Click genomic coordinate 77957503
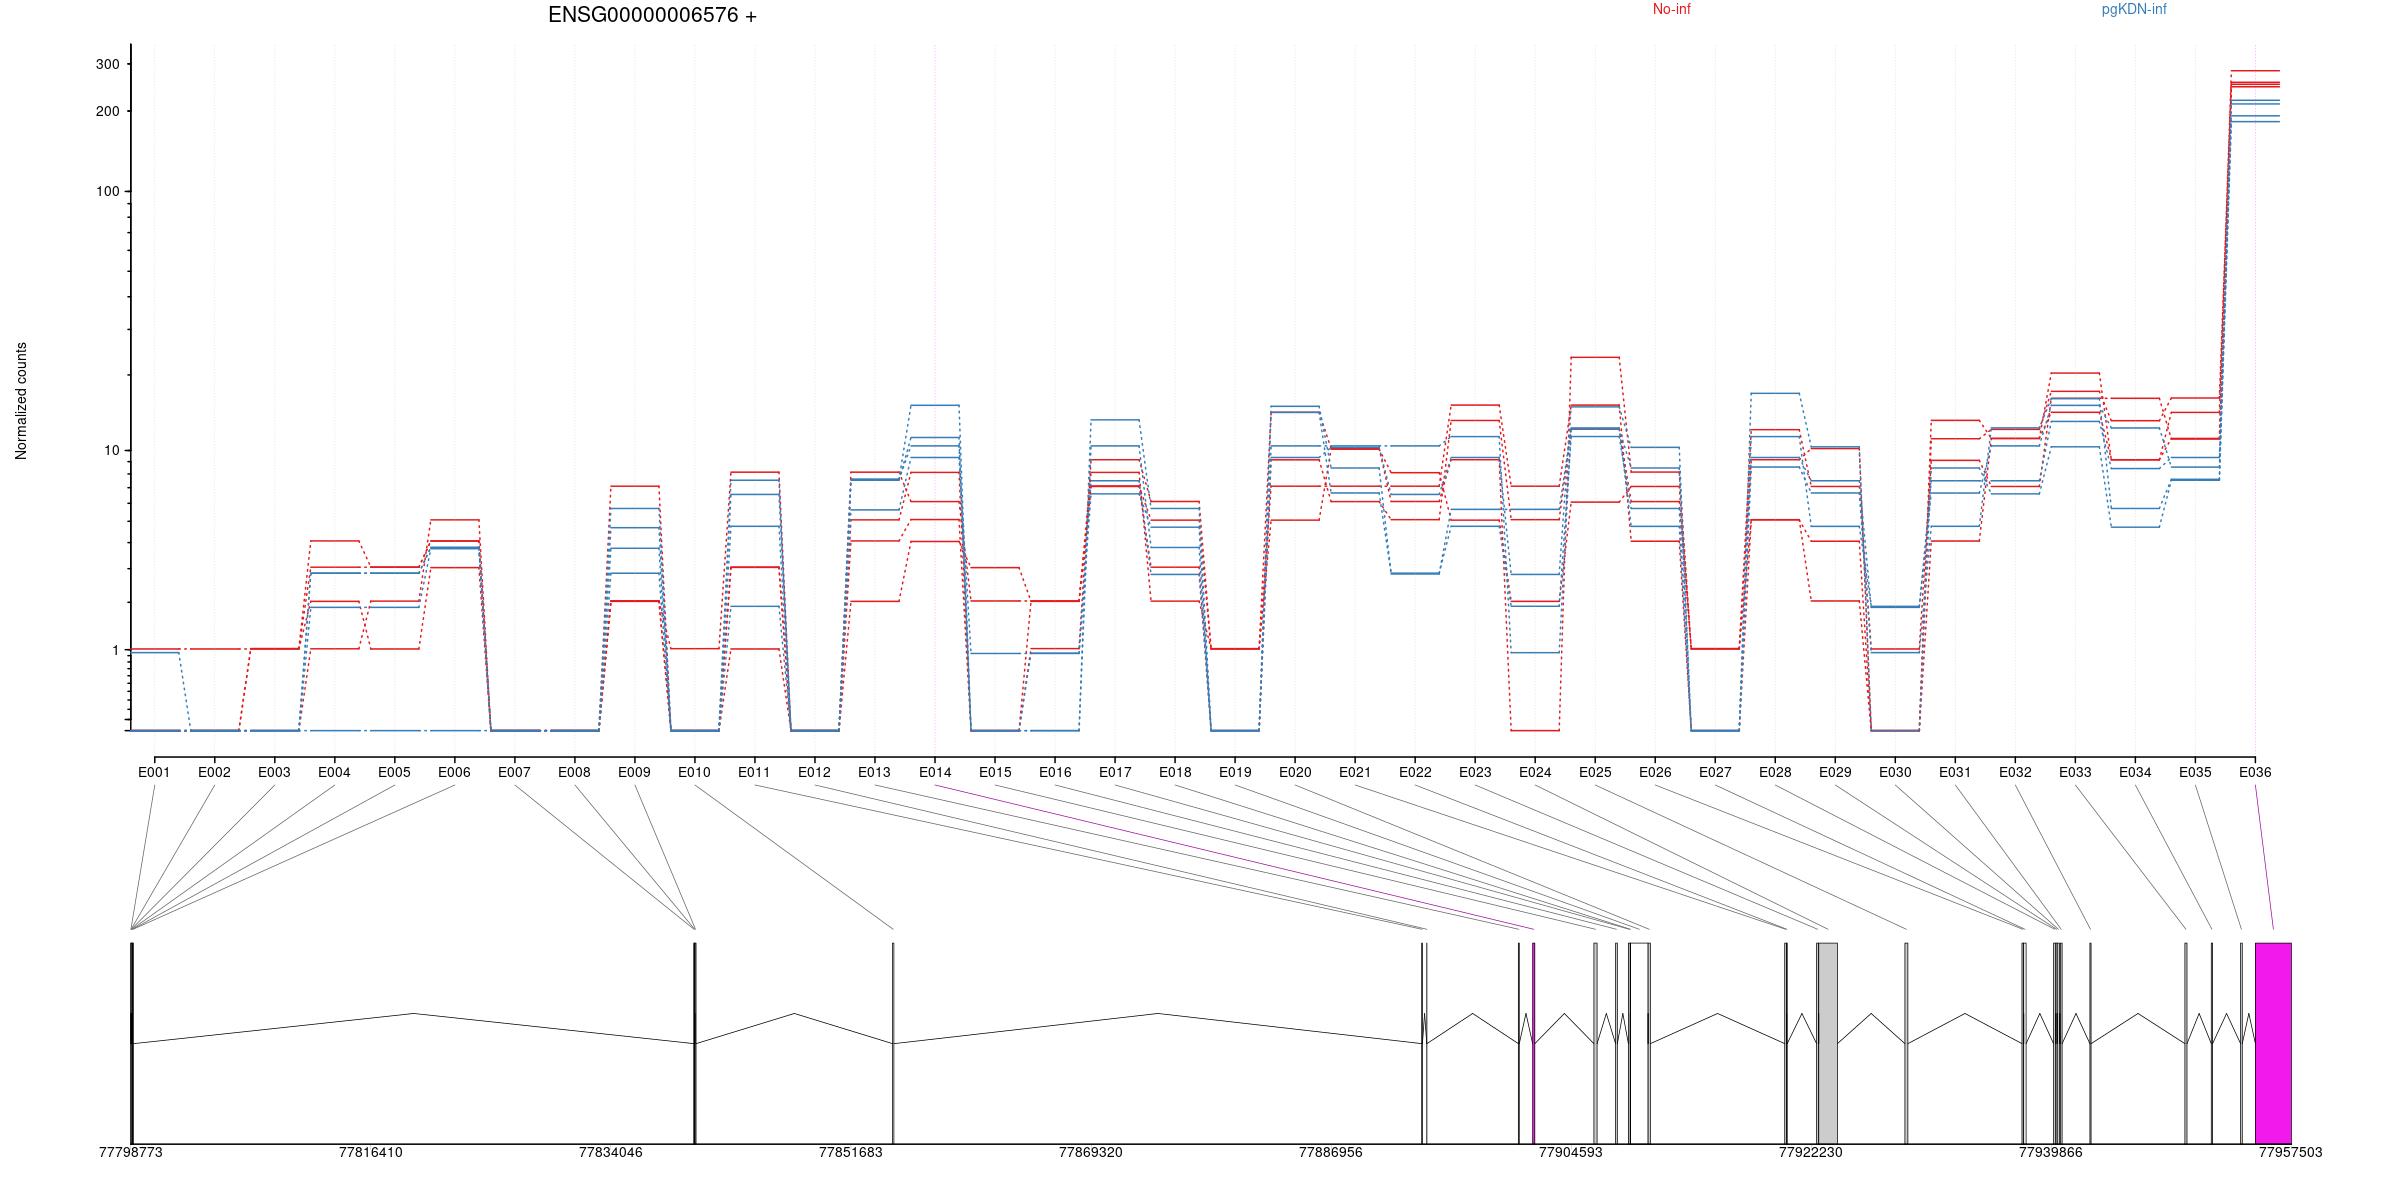Screen dimensions: 2400x1200 point(2289,1153)
